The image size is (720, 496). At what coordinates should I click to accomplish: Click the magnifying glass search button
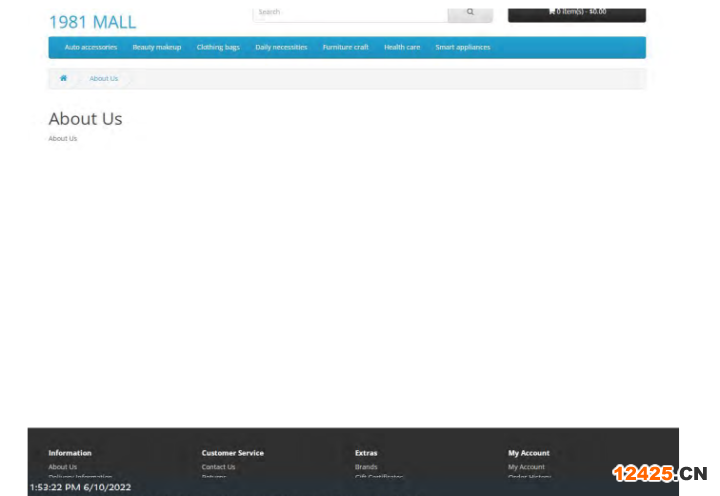point(470,13)
